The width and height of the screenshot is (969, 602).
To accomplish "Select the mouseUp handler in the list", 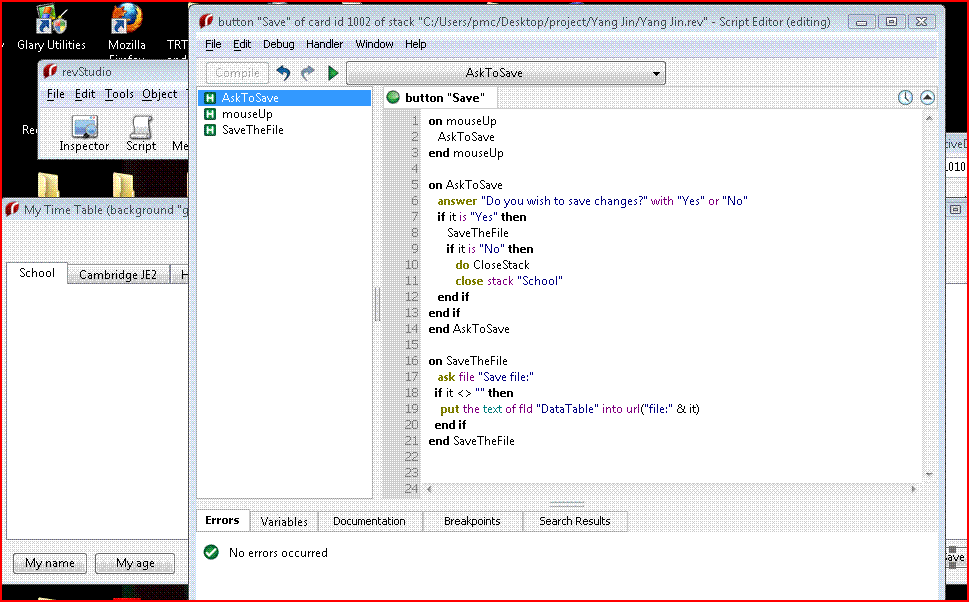I will 247,114.
